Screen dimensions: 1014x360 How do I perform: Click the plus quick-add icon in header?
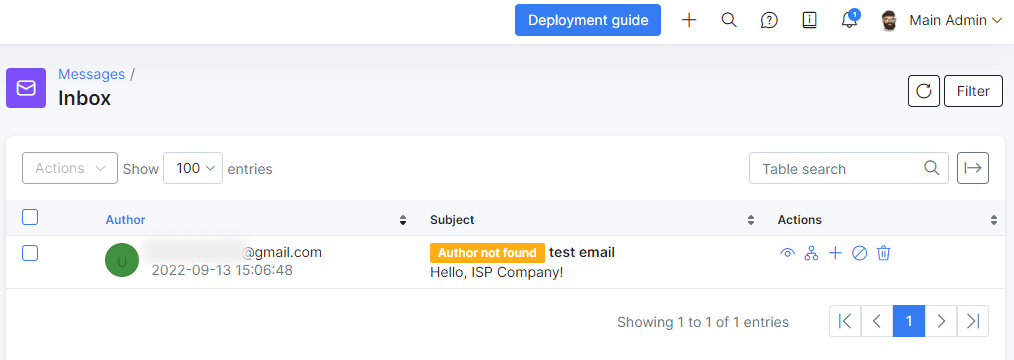689,20
